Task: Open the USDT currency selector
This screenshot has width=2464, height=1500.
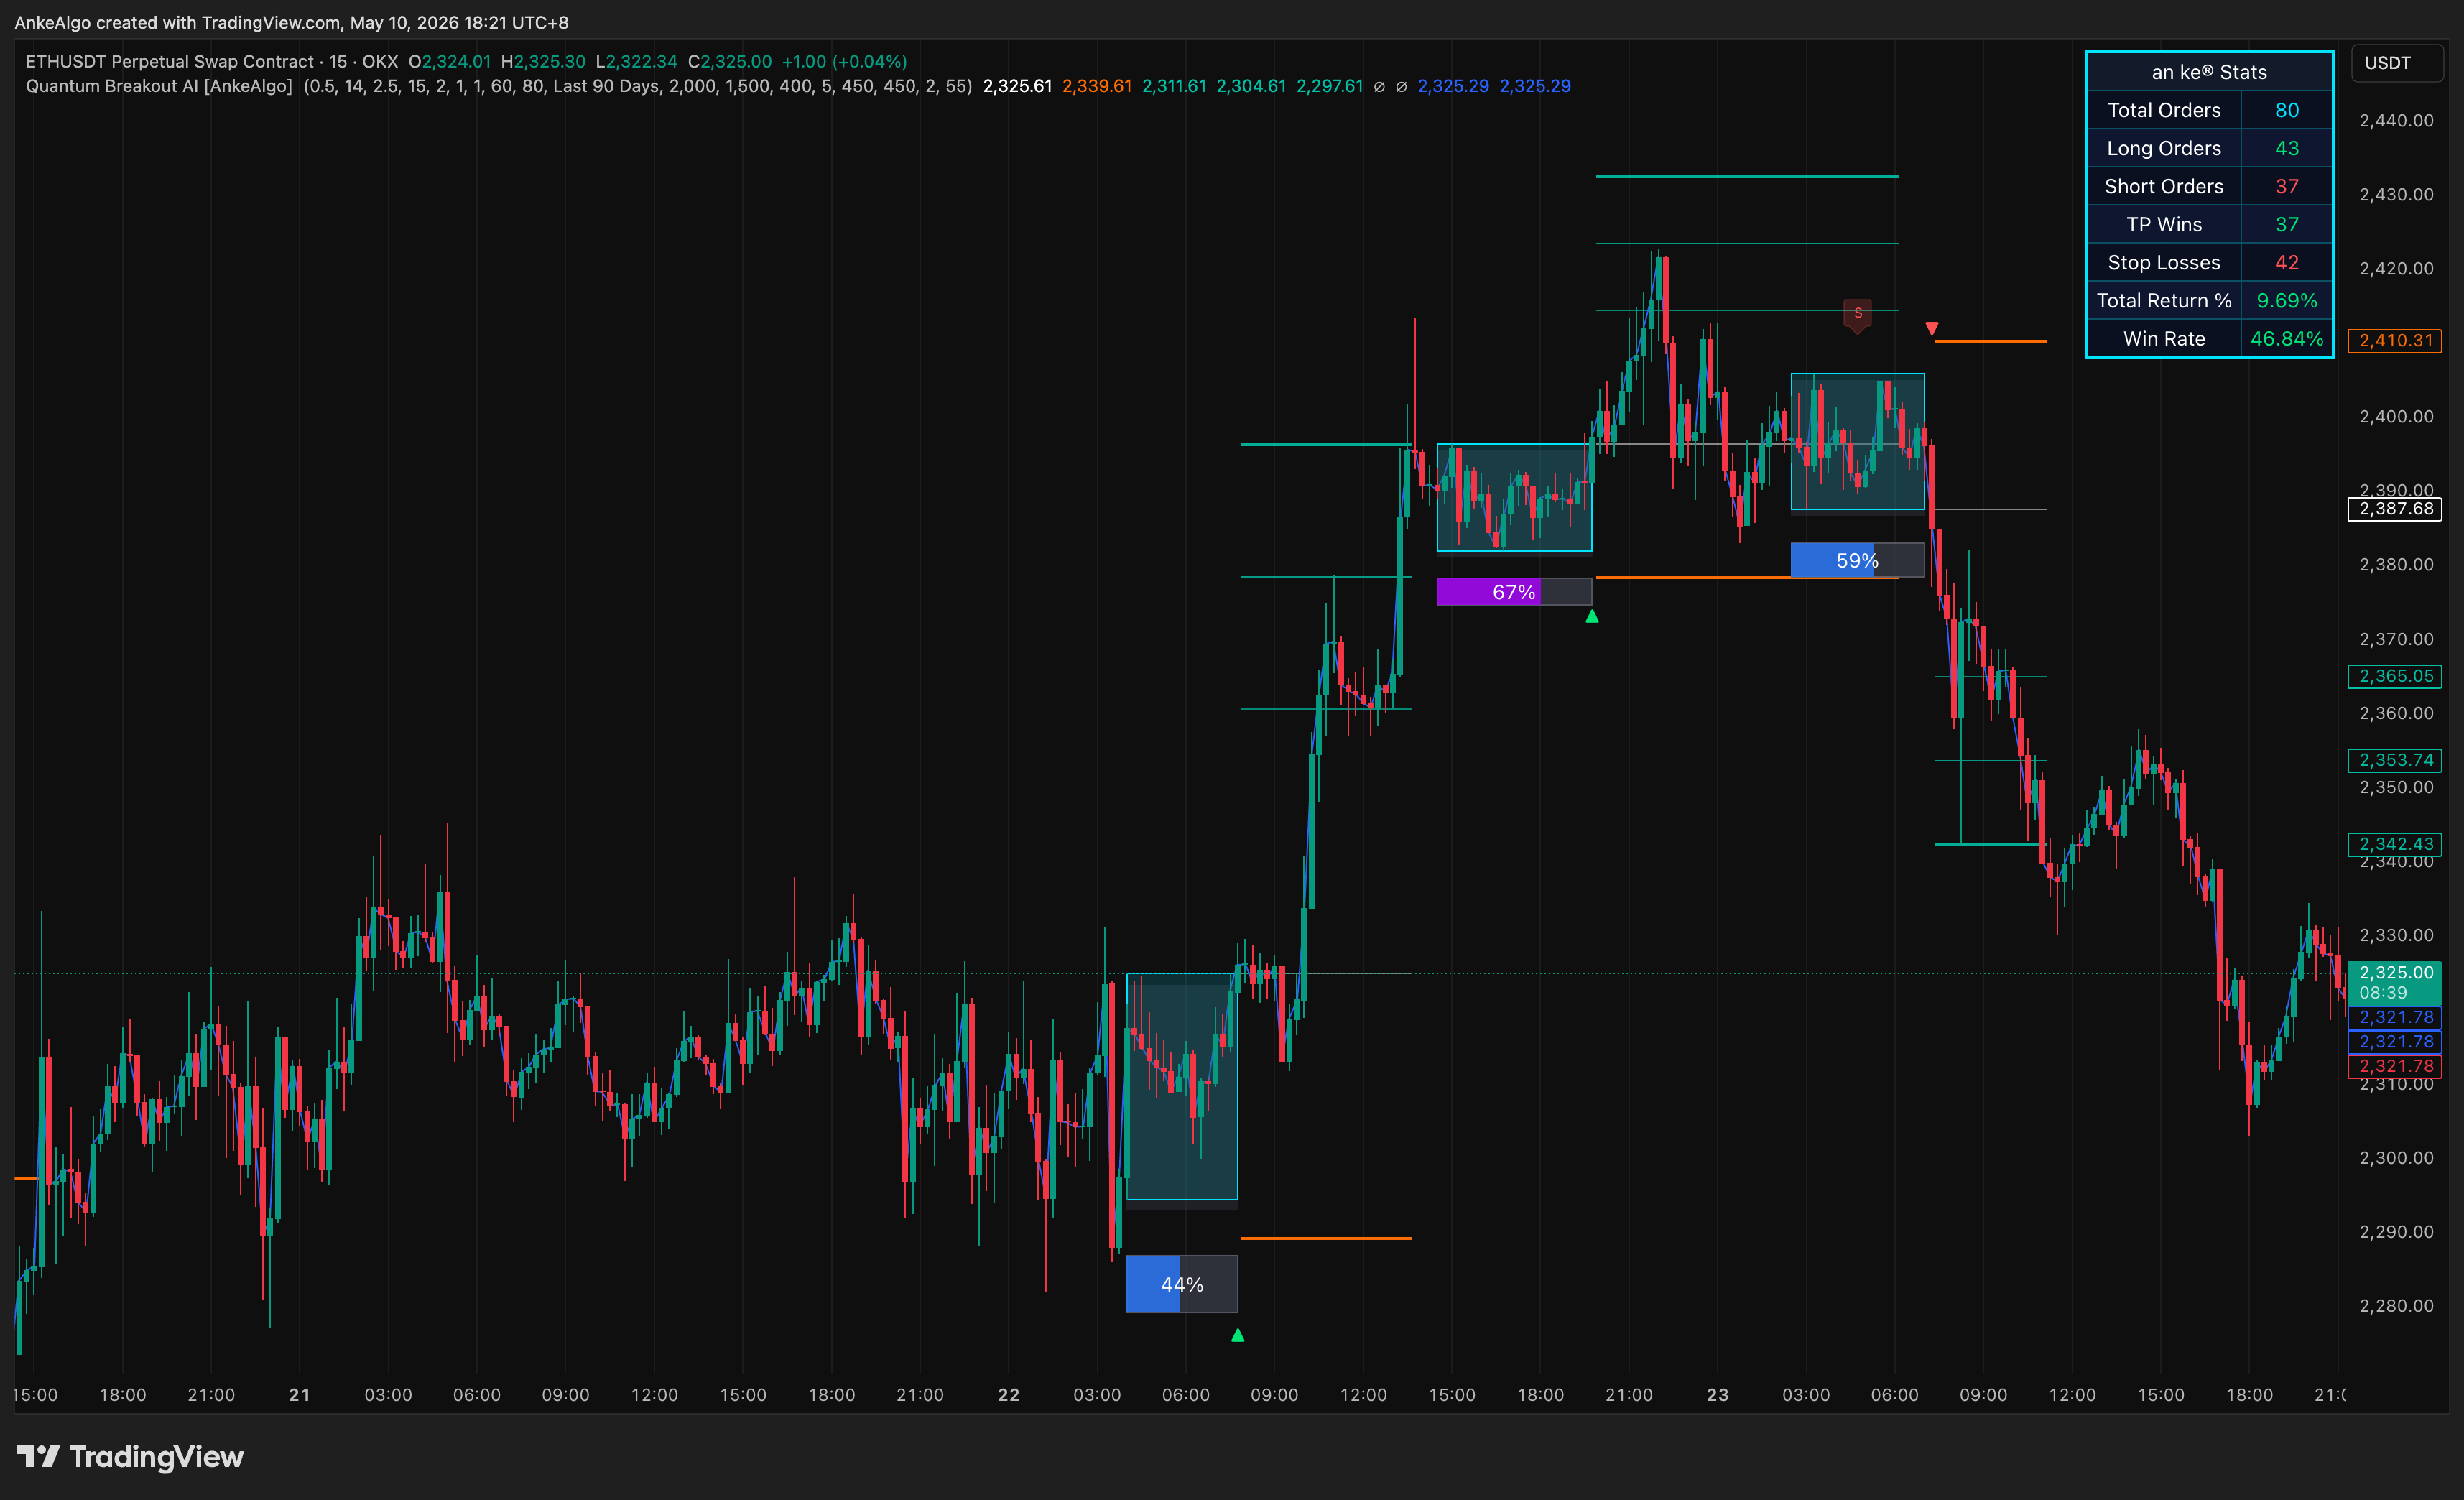Action: 2396,63
